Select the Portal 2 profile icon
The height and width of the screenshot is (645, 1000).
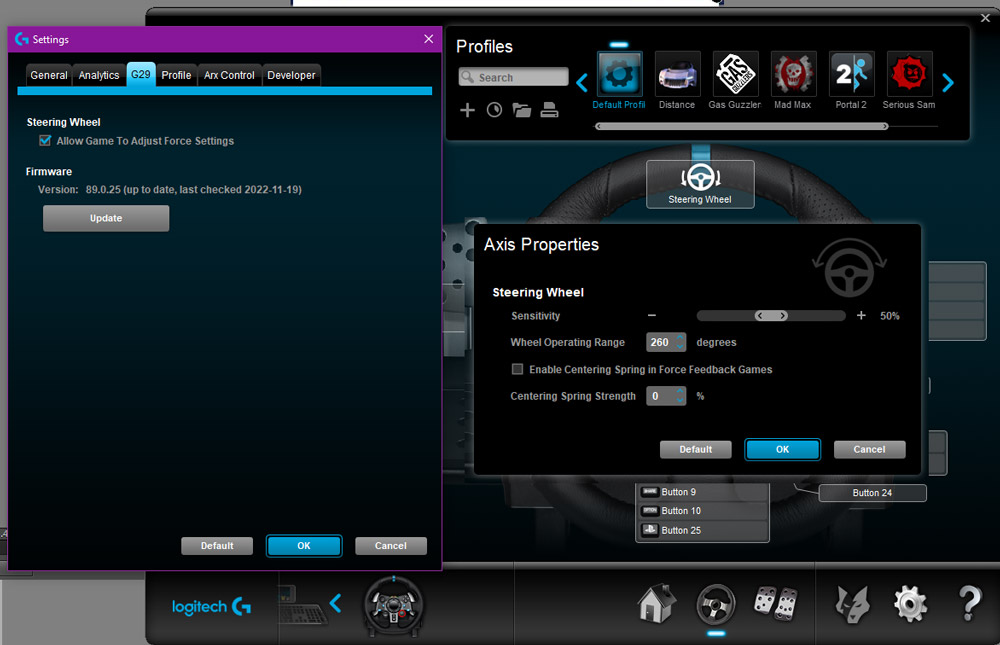pyautogui.click(x=851, y=73)
